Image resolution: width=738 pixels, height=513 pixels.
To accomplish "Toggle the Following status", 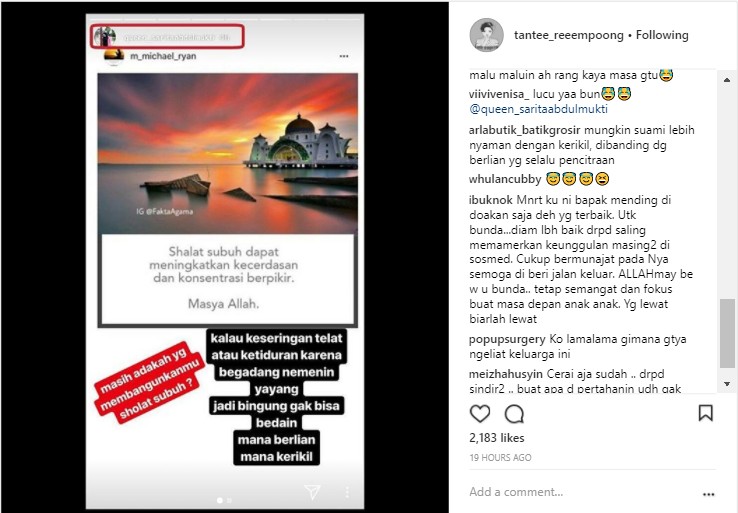I will tap(662, 35).
